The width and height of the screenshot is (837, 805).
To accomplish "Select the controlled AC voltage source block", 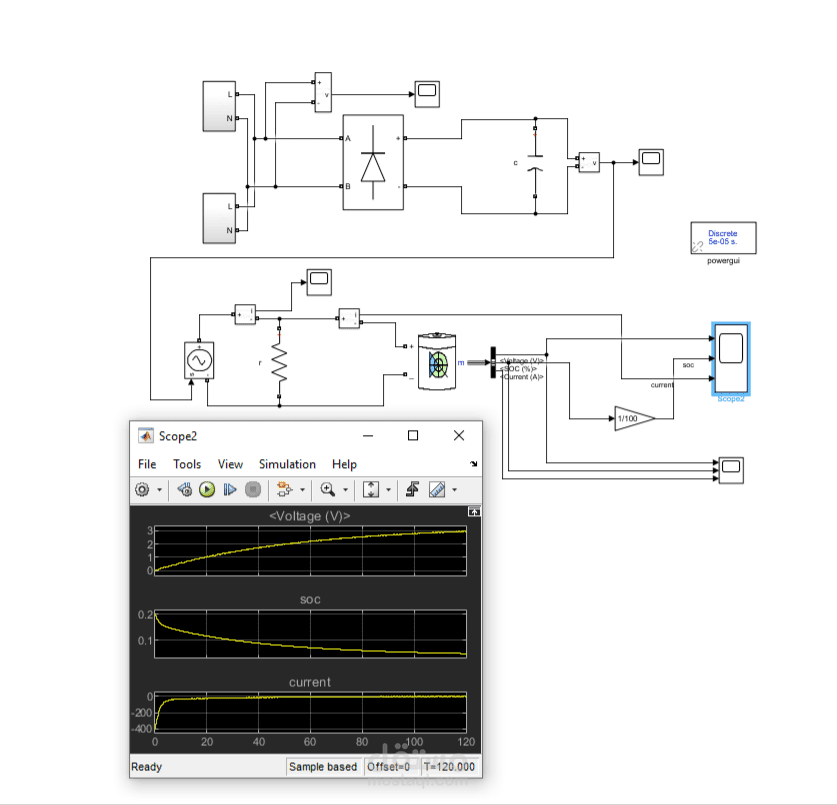I will tap(199, 360).
